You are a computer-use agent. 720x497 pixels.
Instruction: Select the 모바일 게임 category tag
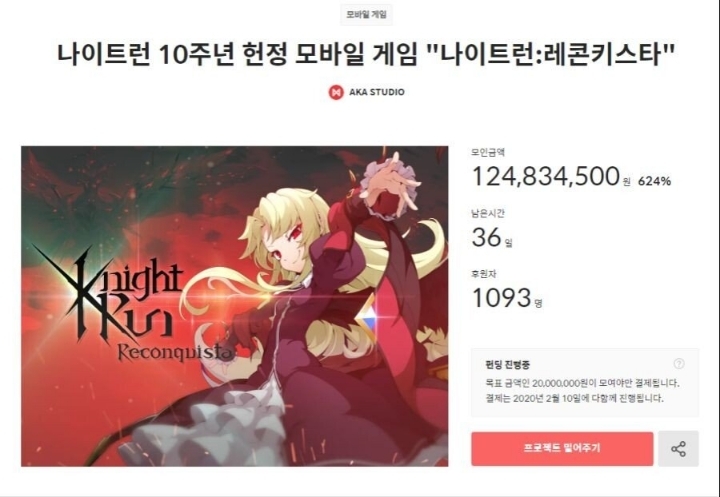[366, 15]
